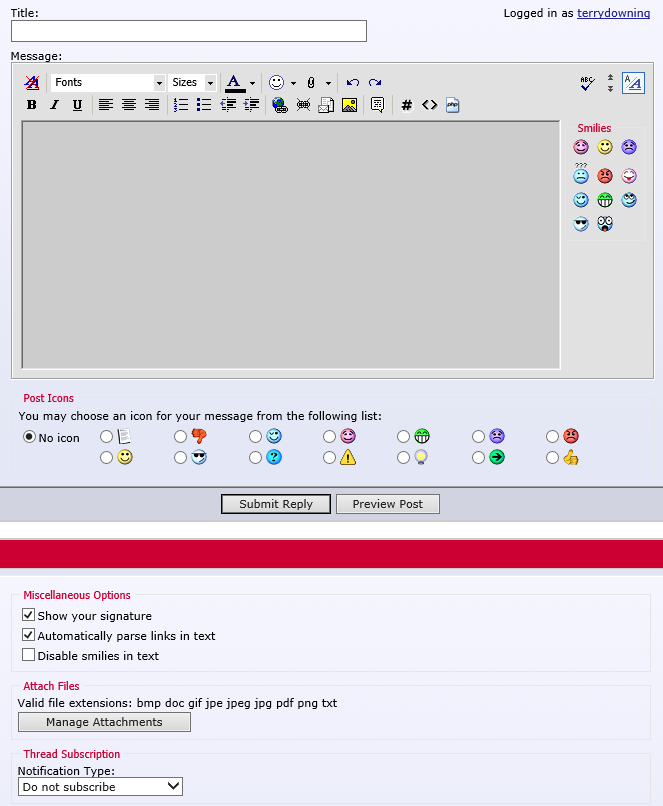Screen dimensions: 663x806
Task: Select the red angry face post icon
Action: click(552, 436)
